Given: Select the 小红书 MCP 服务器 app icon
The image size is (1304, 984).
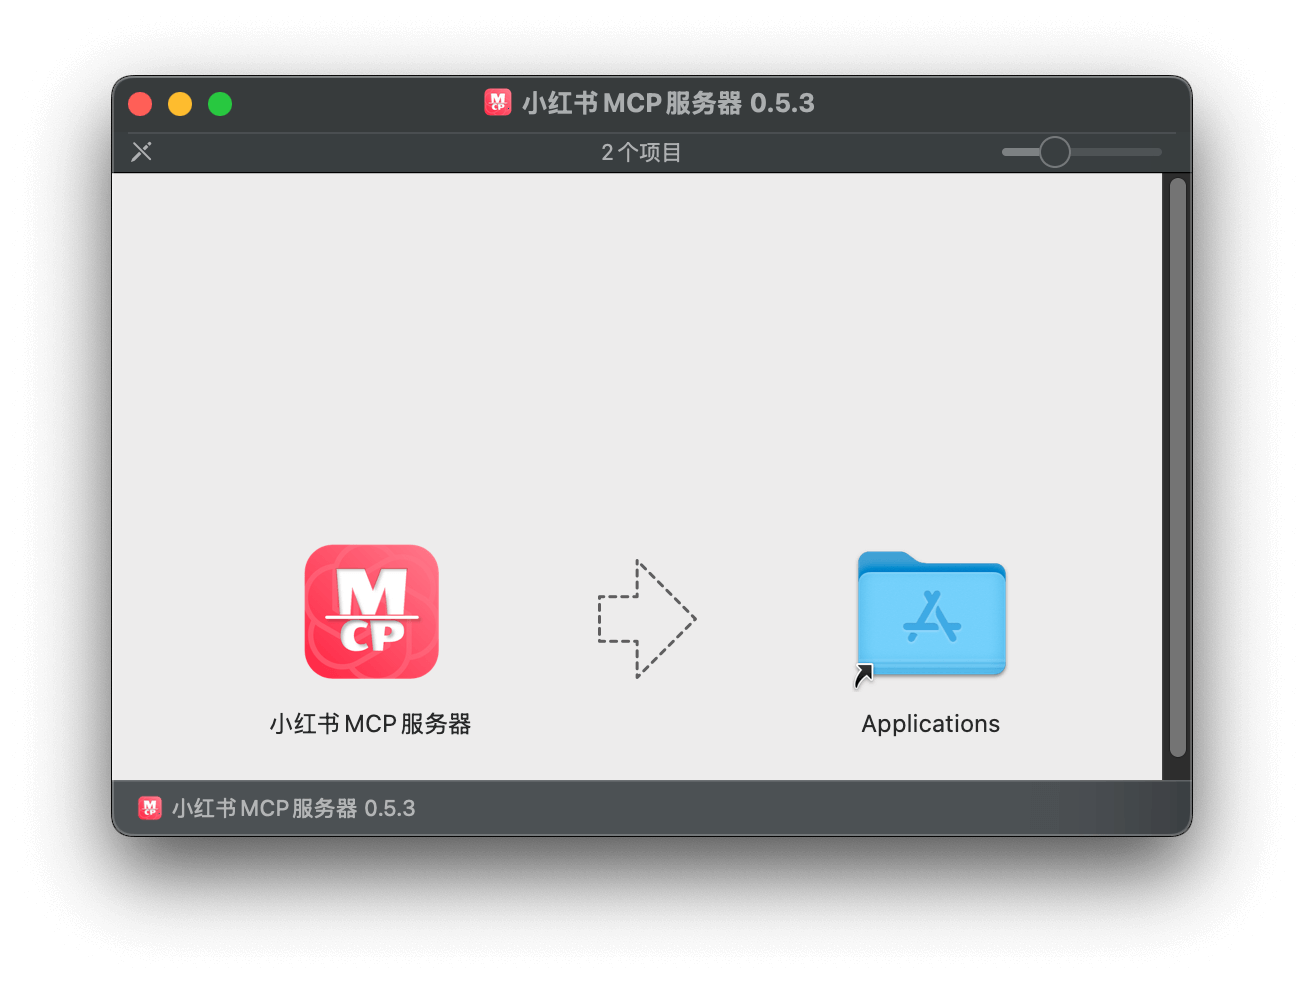Looking at the screenshot, I should click(x=371, y=611).
